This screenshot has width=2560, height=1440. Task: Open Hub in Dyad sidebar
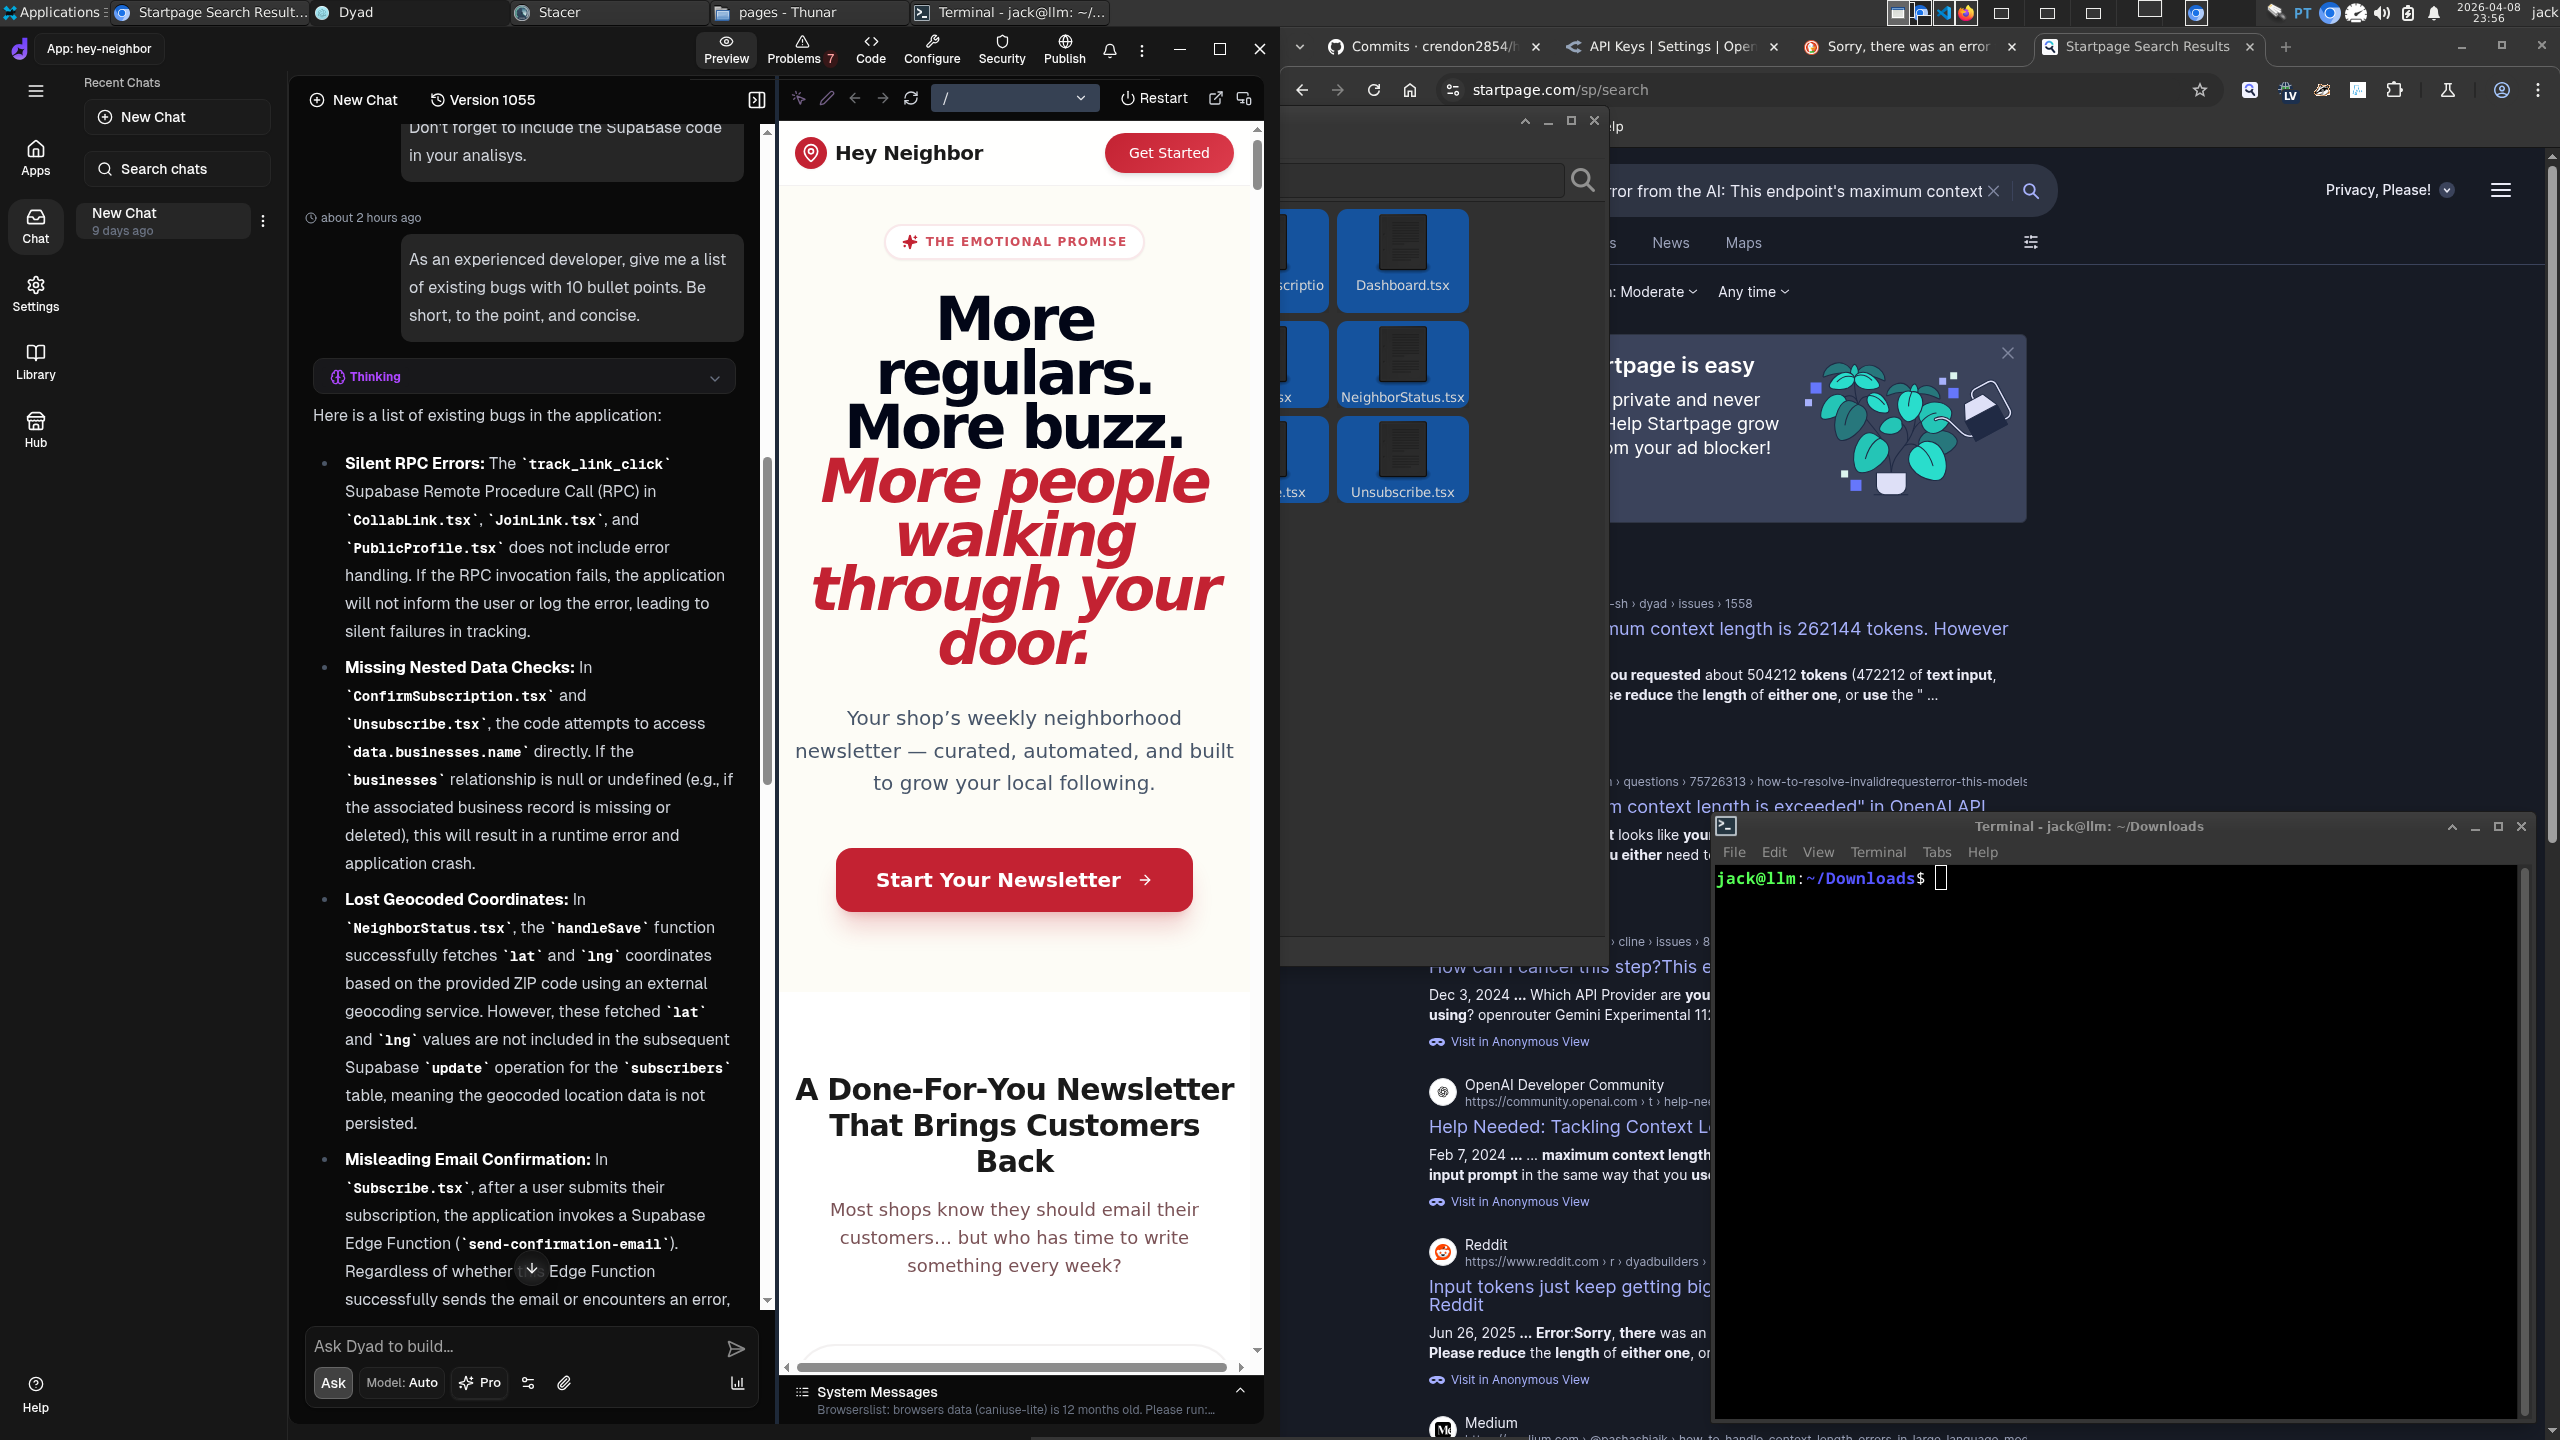(36, 430)
